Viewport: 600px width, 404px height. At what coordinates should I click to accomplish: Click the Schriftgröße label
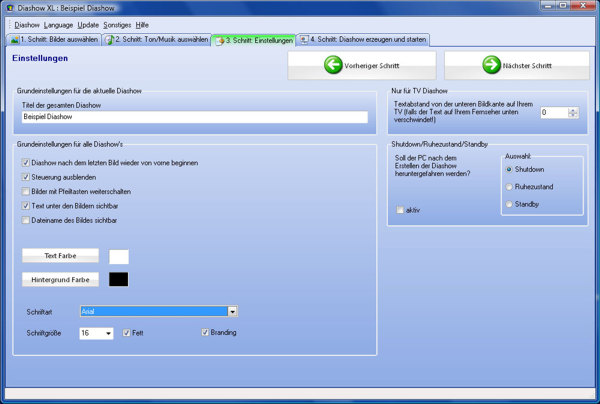coord(44,333)
